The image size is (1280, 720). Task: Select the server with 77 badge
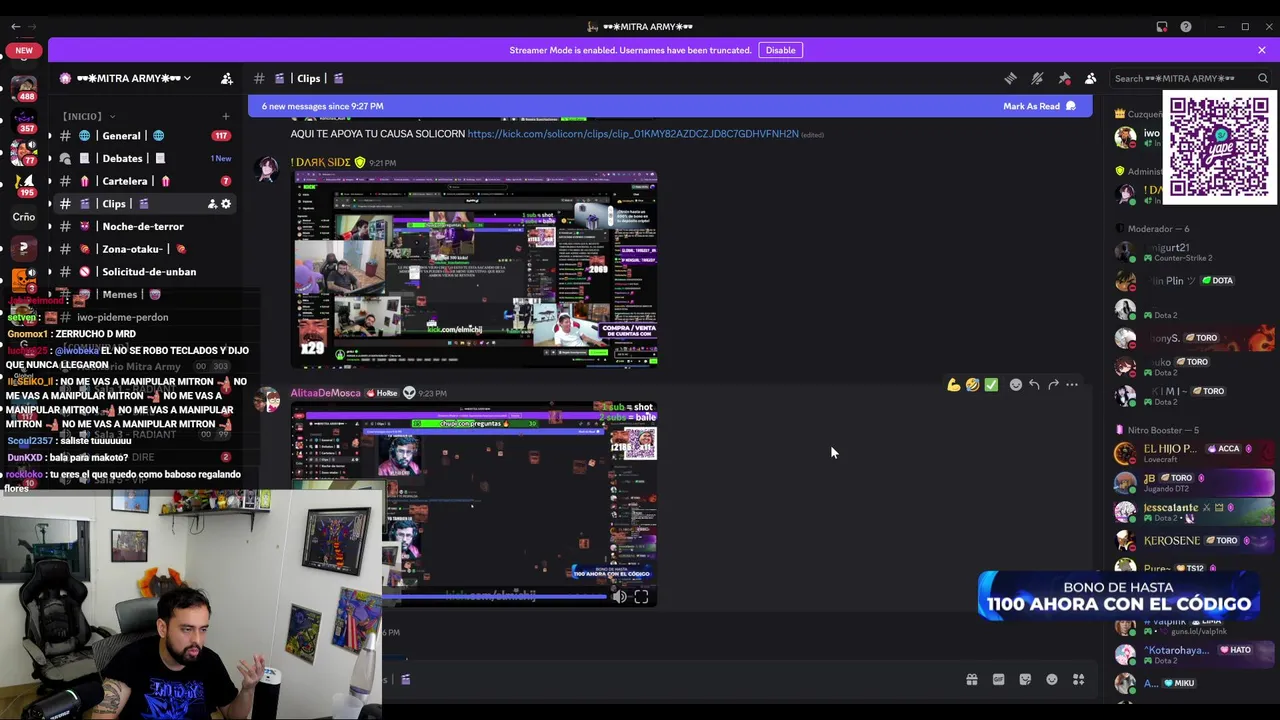(x=24, y=153)
